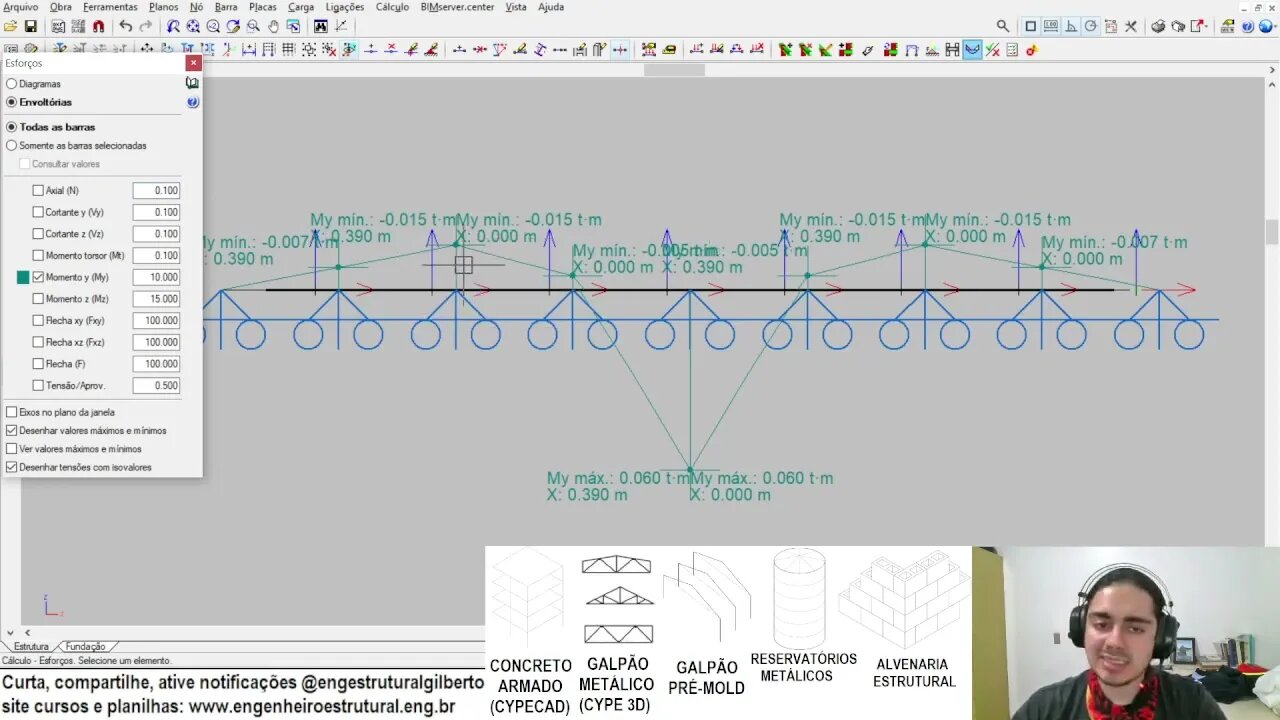Image resolution: width=1280 pixels, height=720 pixels.
Task: Click the Momento y teal color swatch
Action: tap(23, 277)
